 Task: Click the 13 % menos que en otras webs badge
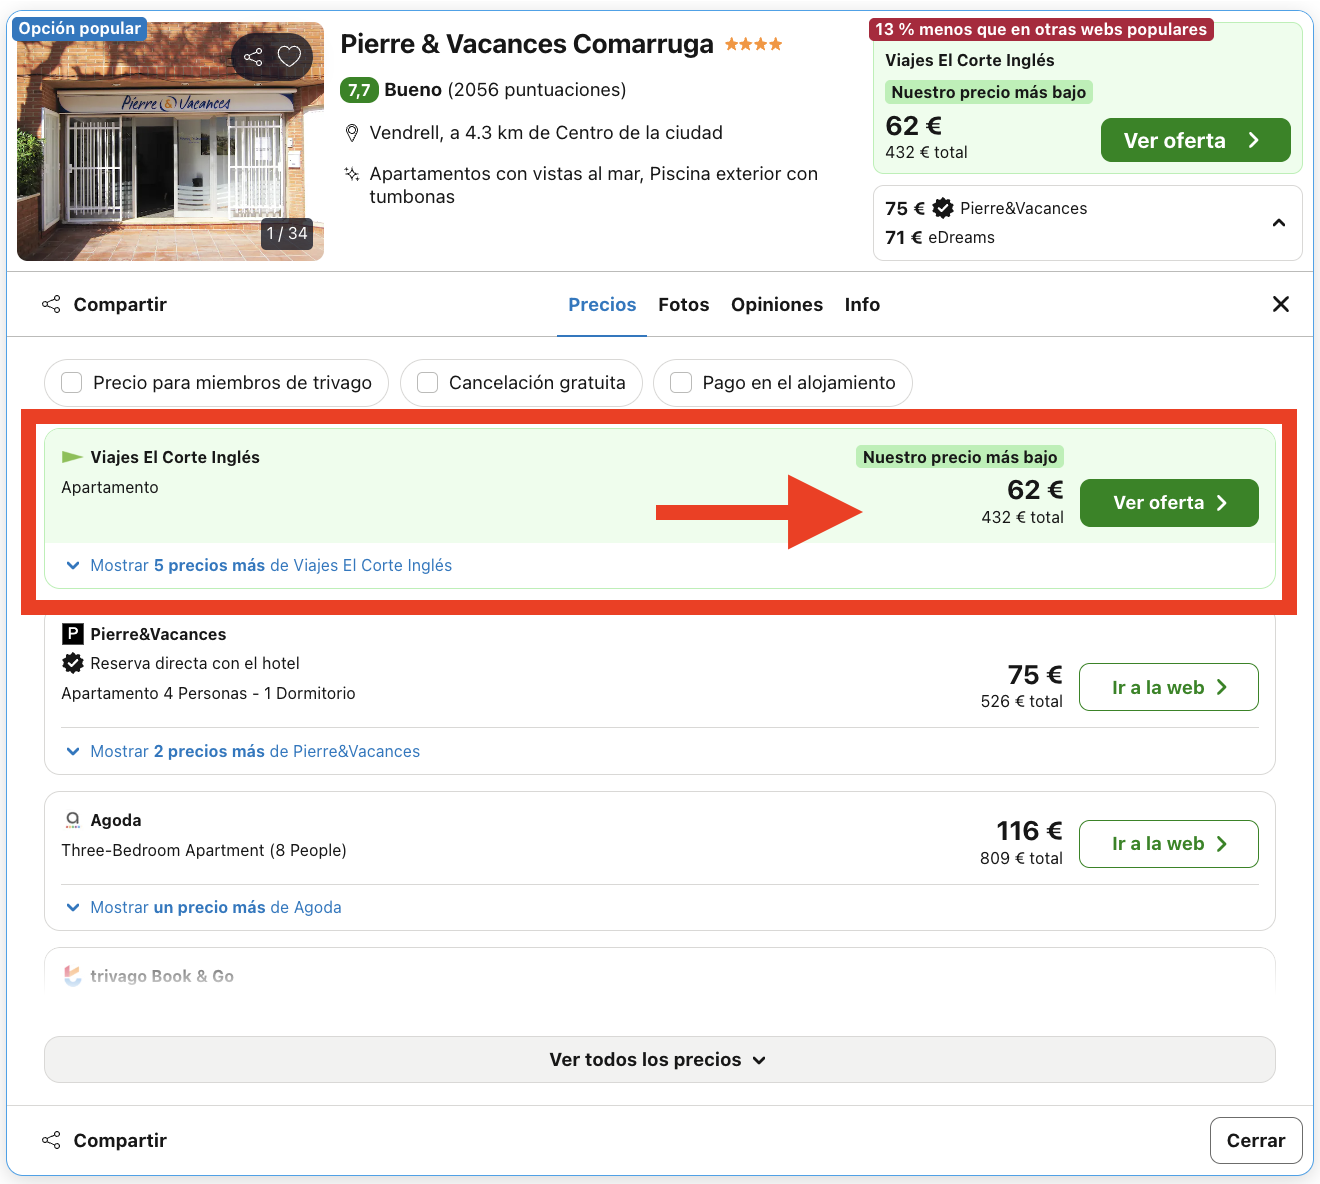(1041, 29)
